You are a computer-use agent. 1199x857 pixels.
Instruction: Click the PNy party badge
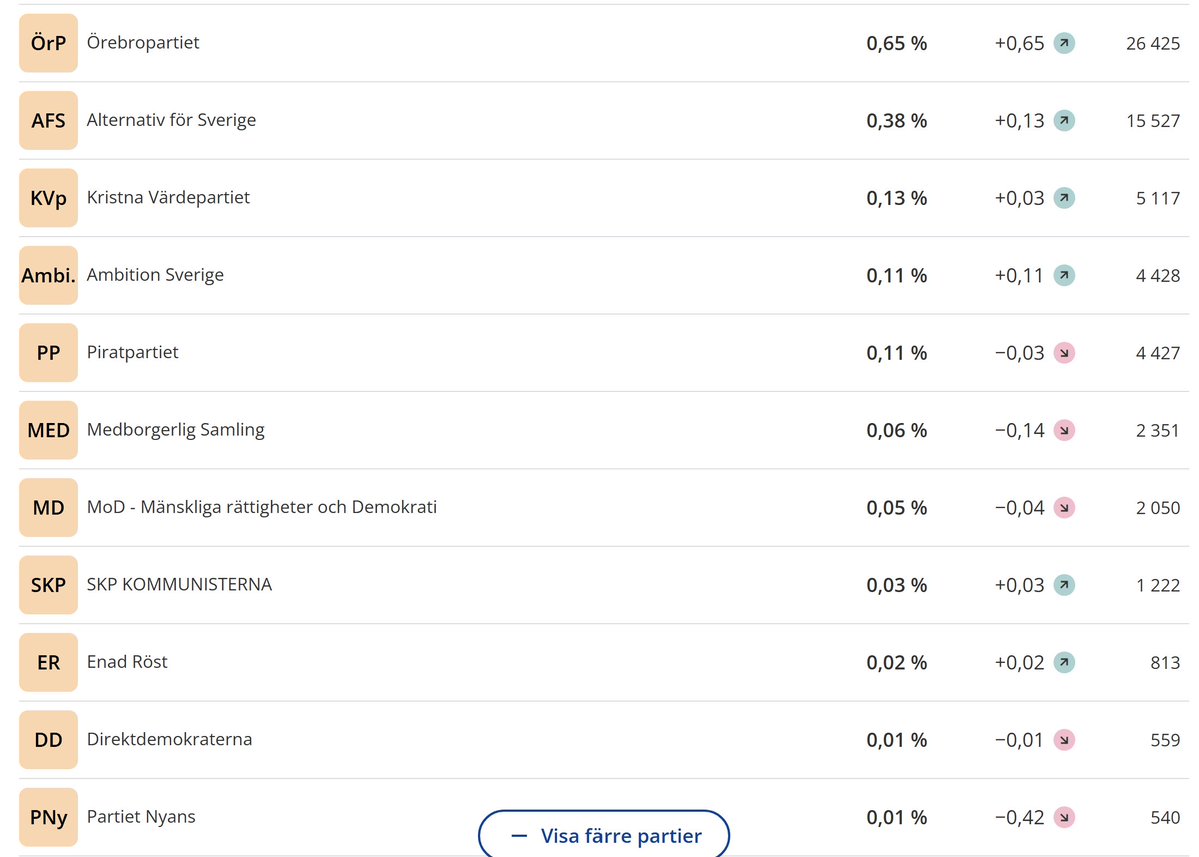tap(48, 817)
